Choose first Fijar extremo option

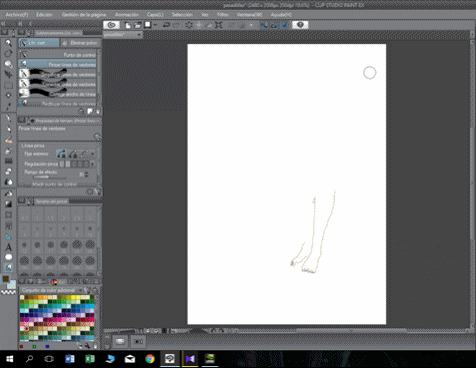(61, 154)
